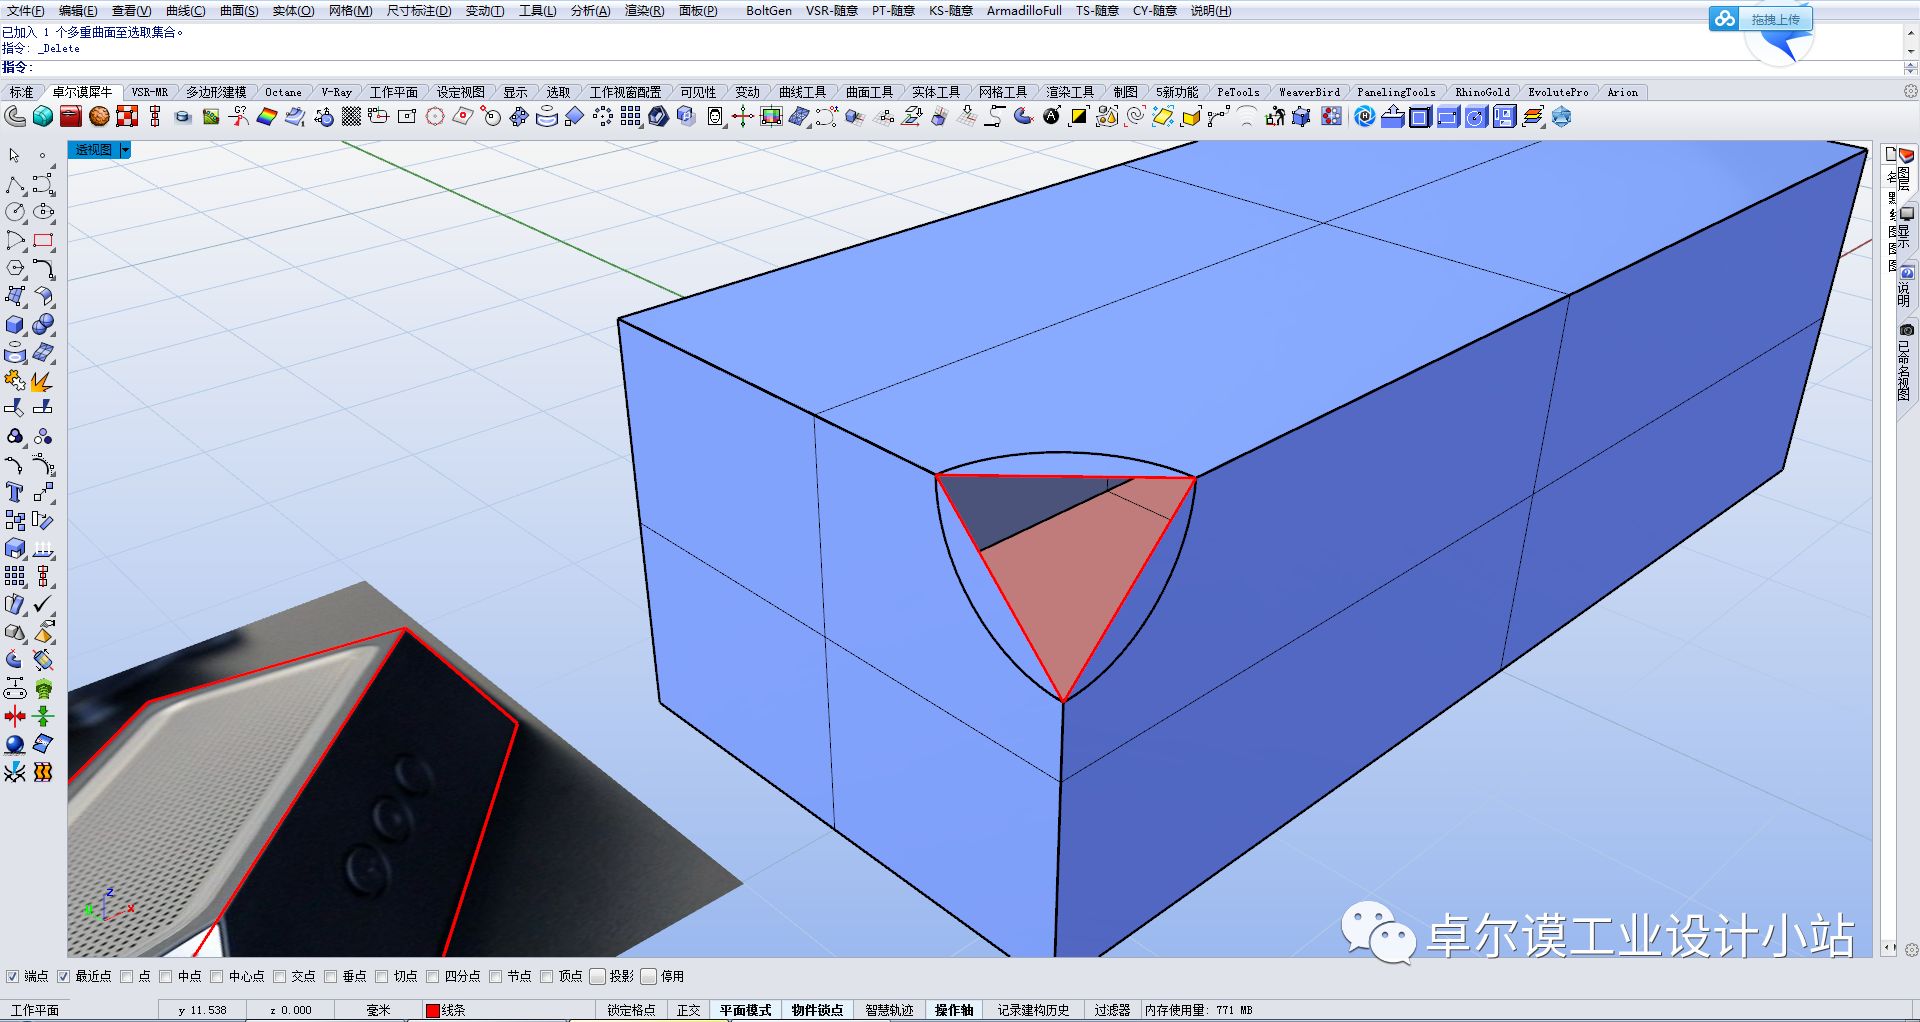The height and width of the screenshot is (1022, 1920).
Task: Toggle the 投影 snap option
Action: pos(598,977)
